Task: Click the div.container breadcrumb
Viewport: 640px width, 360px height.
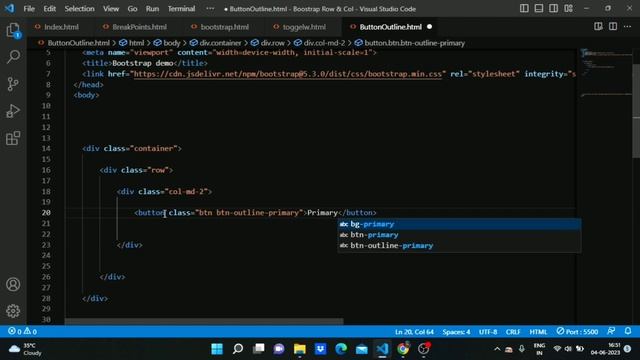Action: tap(220, 43)
